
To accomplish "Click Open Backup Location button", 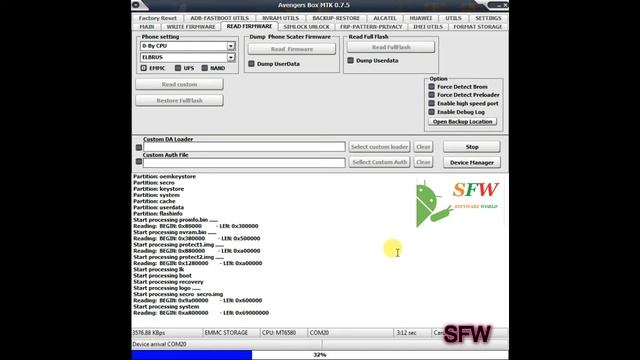I will pos(462,122).
